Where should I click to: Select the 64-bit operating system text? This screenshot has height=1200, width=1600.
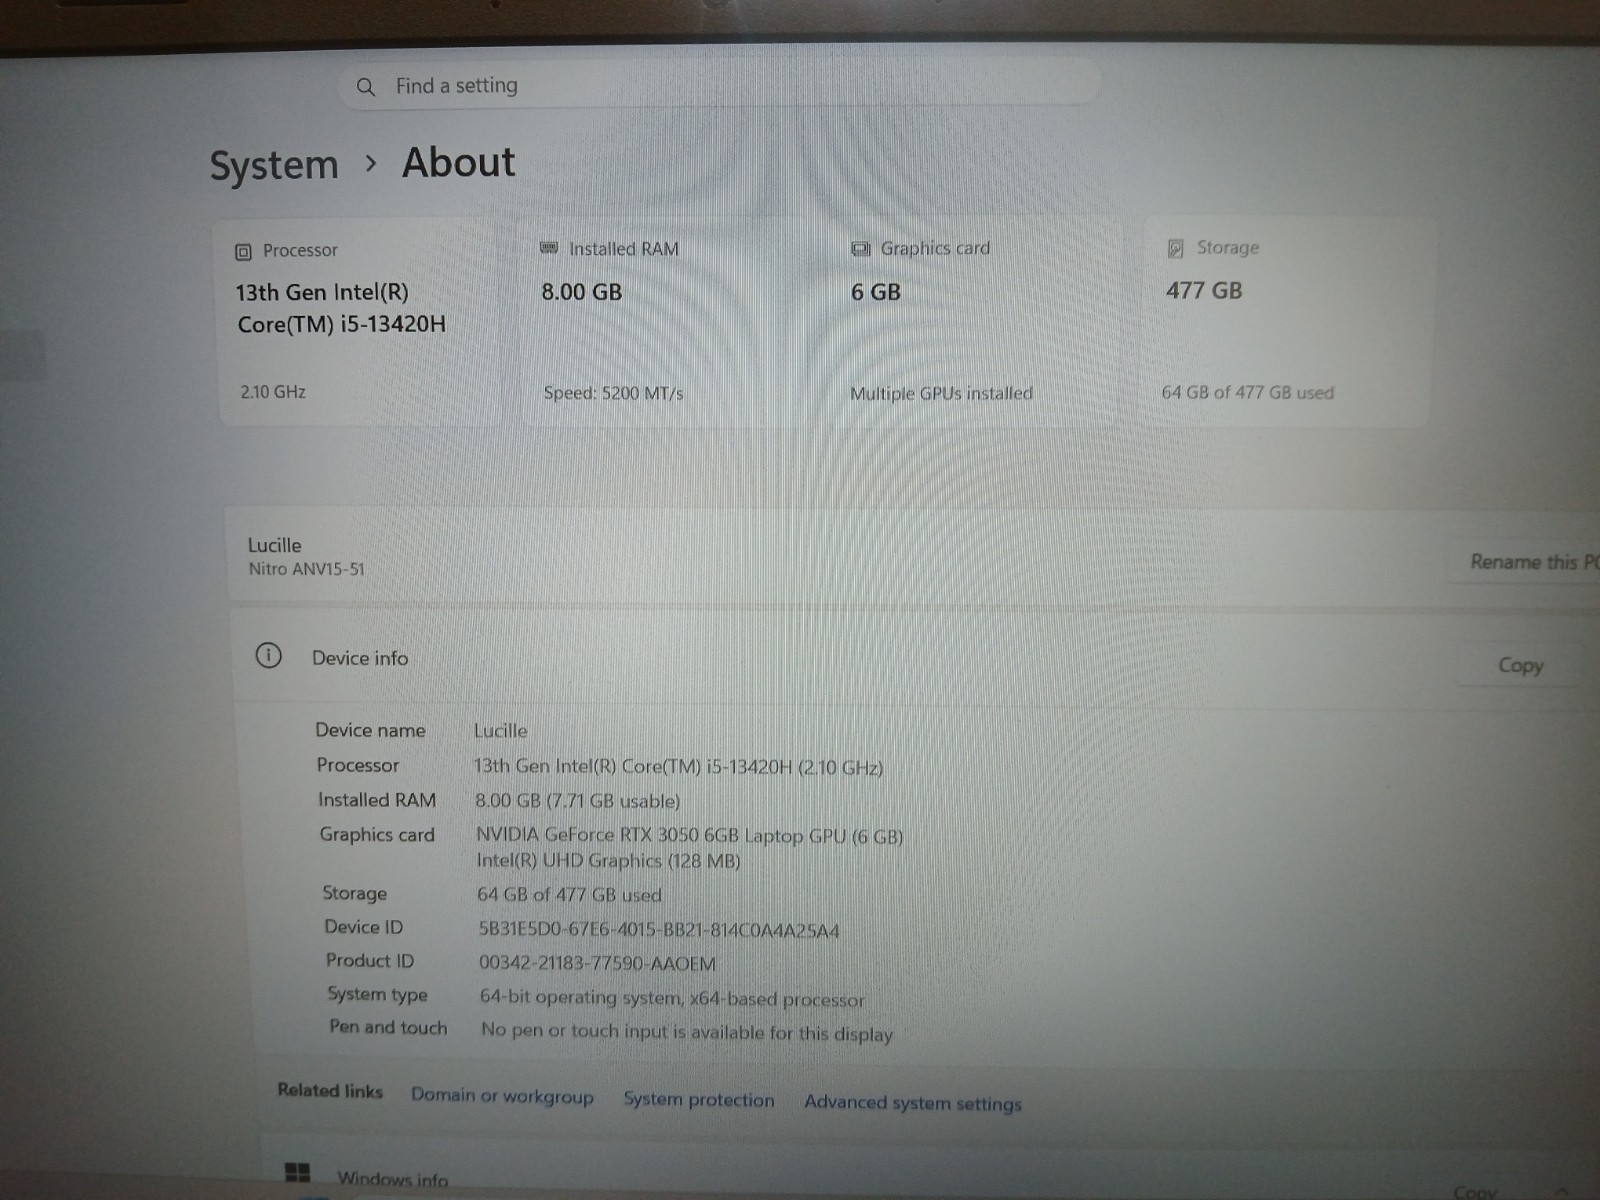pos(672,998)
